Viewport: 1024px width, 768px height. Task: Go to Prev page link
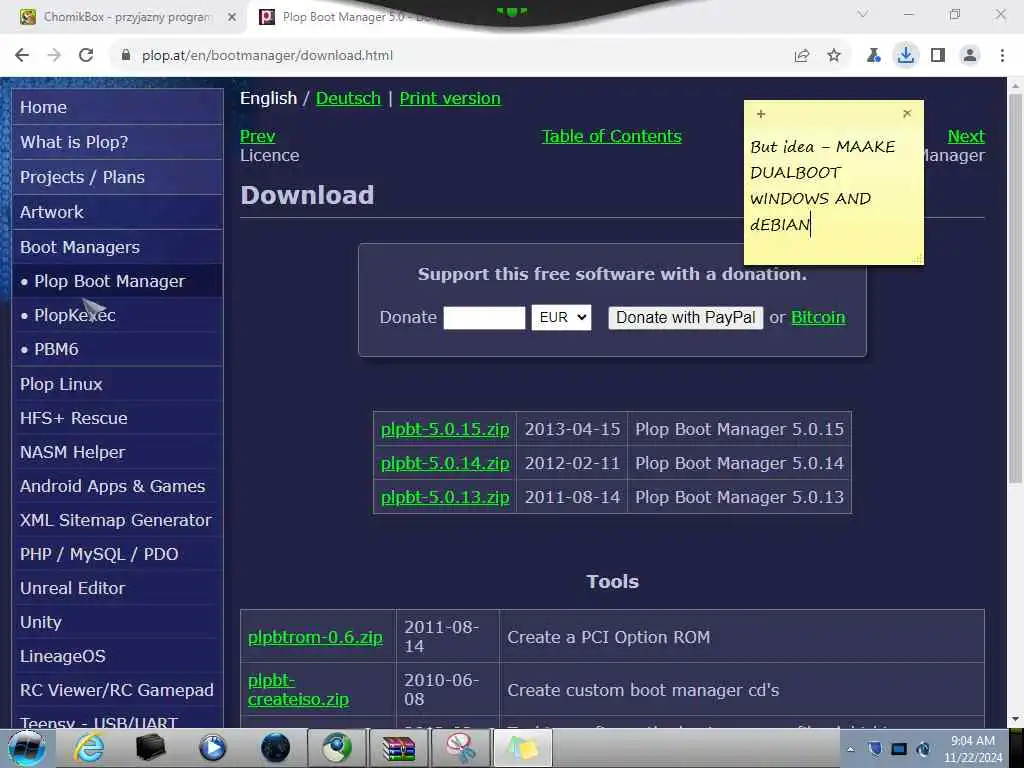click(257, 136)
